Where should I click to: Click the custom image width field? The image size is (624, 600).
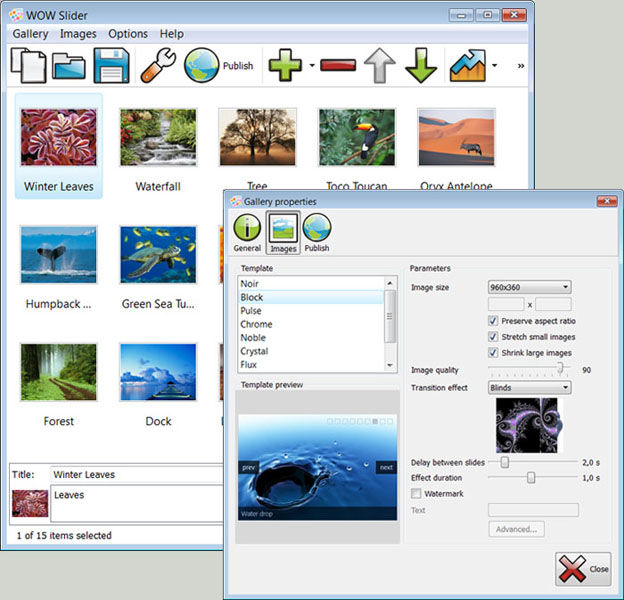(506, 304)
